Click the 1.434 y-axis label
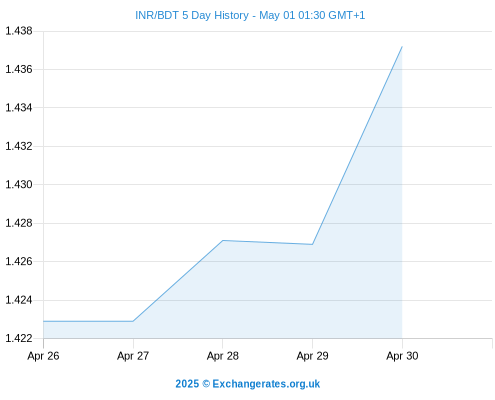The image size is (495, 400). point(19,108)
